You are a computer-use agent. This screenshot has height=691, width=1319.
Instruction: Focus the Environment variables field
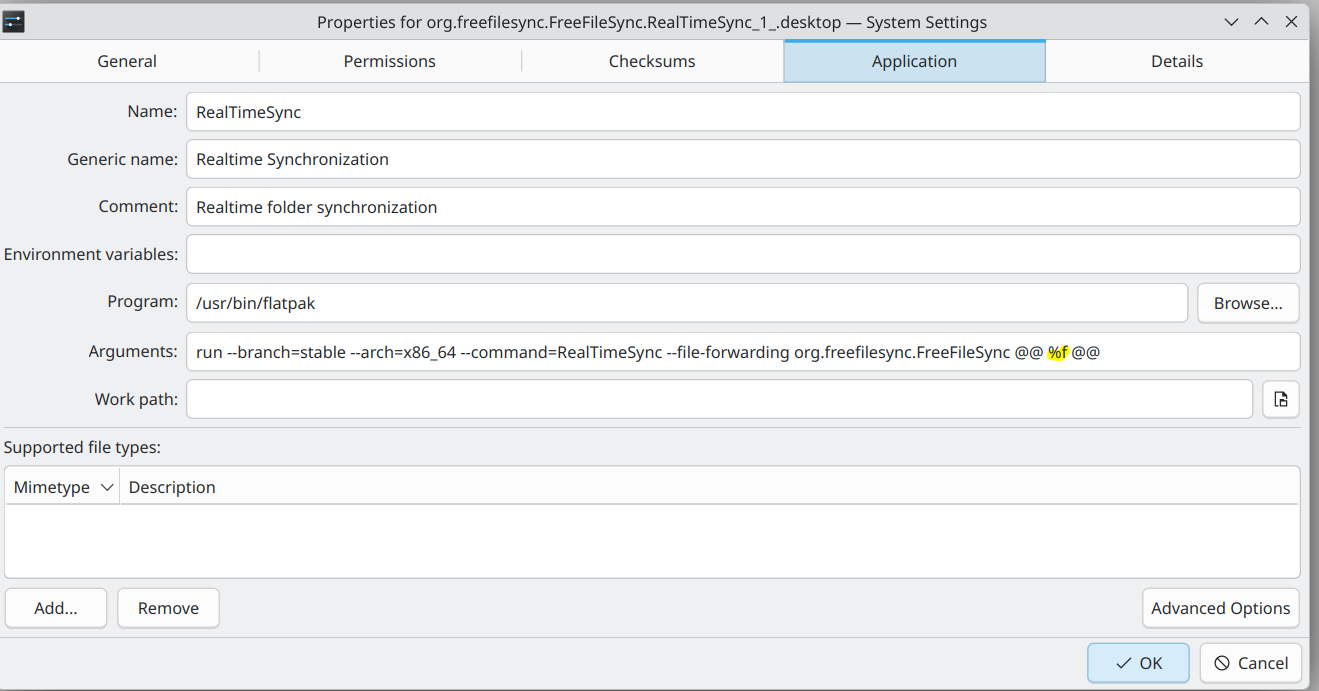pos(743,254)
